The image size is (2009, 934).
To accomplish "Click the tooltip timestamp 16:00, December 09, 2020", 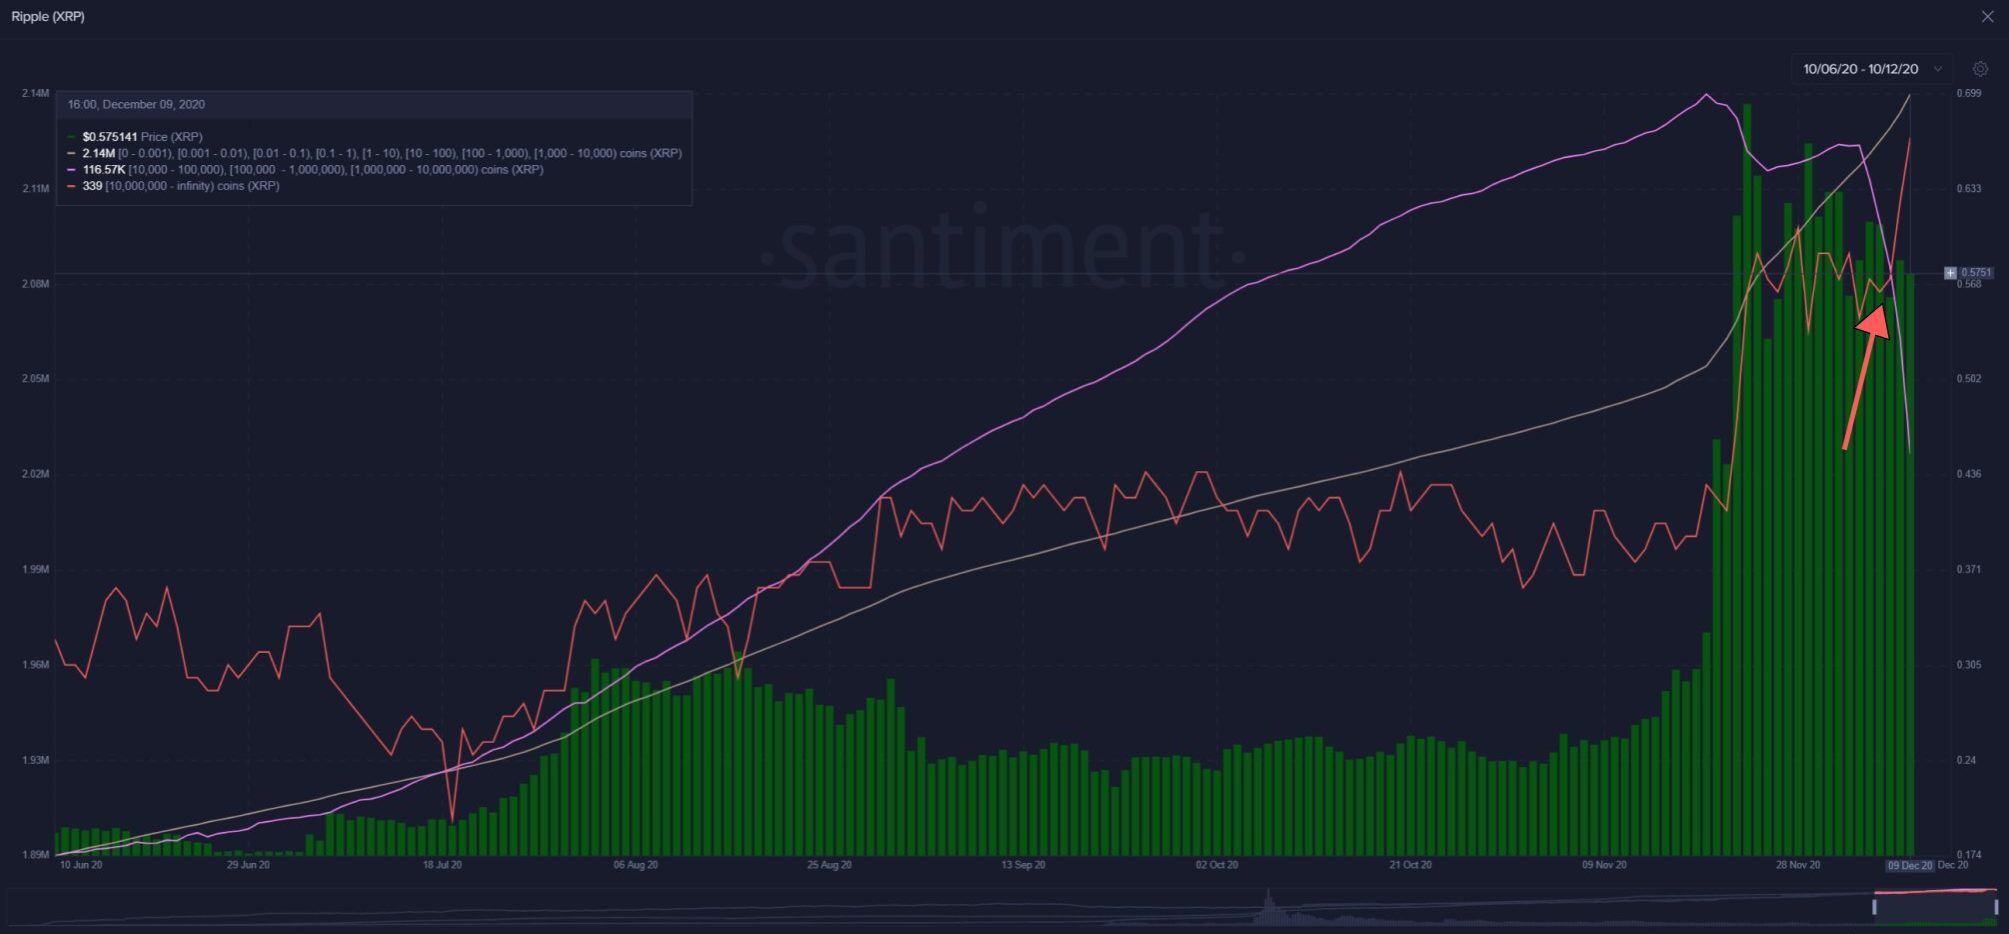I will [136, 104].
